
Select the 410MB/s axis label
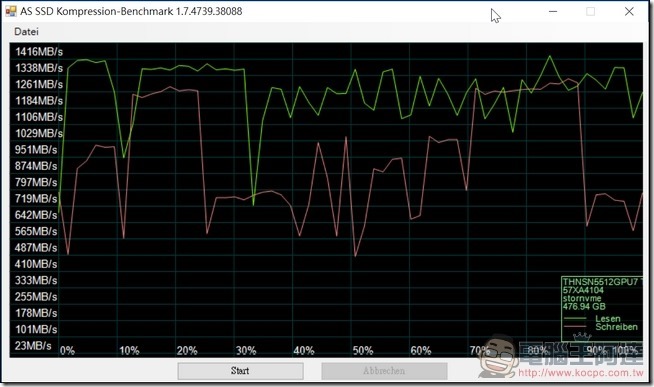[x=36, y=264]
